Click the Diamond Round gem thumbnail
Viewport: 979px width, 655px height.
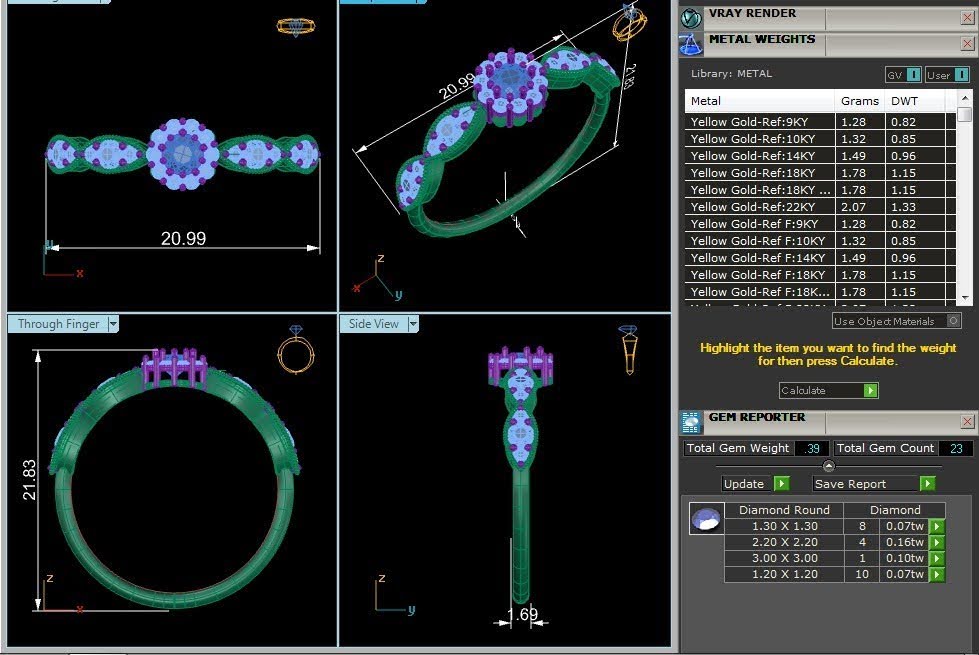coord(707,518)
